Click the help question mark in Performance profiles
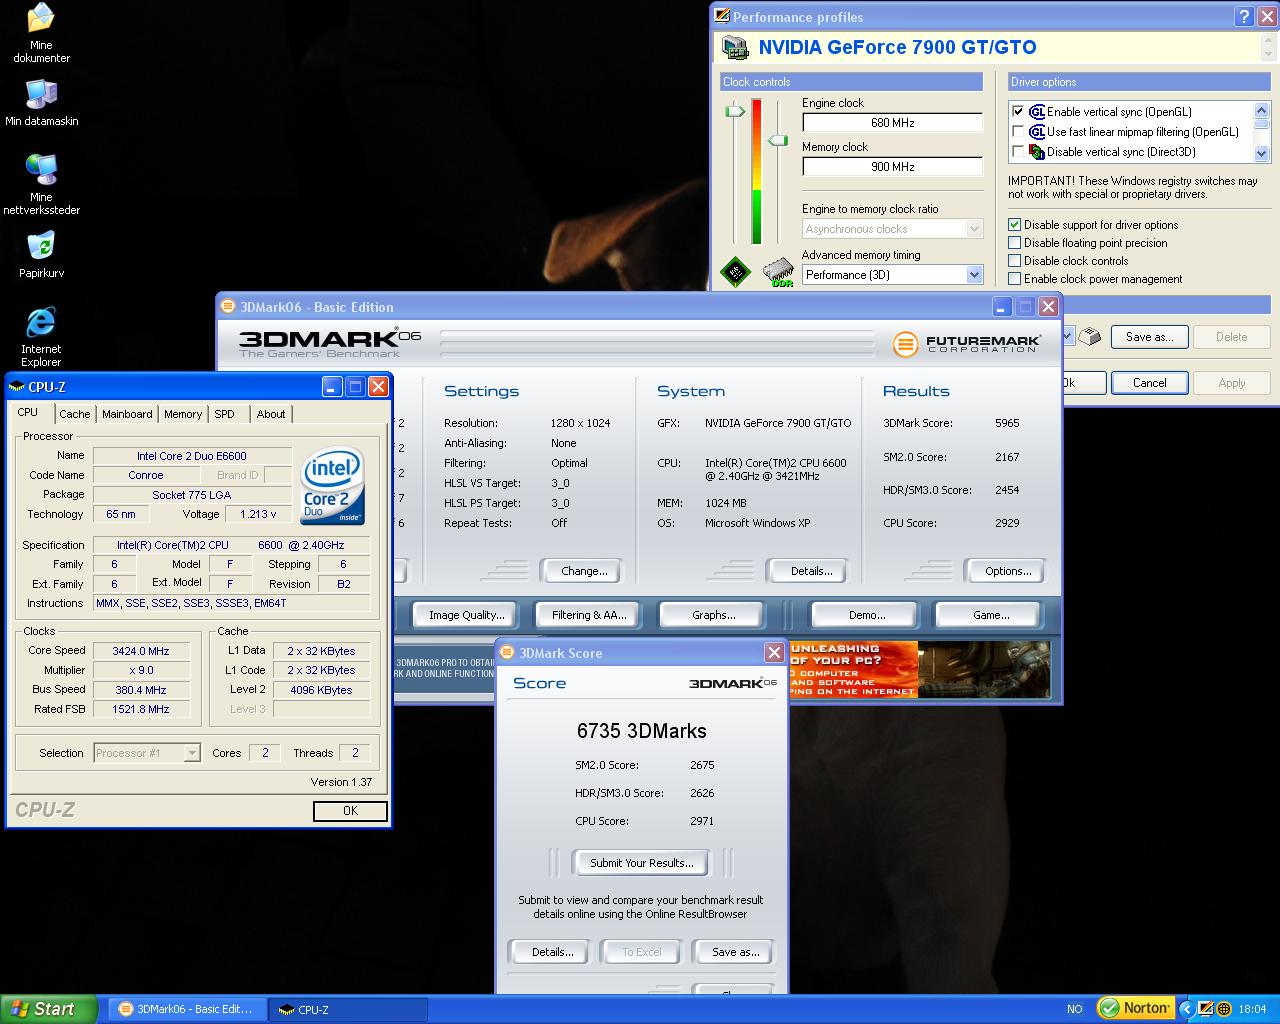Image resolution: width=1280 pixels, height=1024 pixels. point(1244,16)
